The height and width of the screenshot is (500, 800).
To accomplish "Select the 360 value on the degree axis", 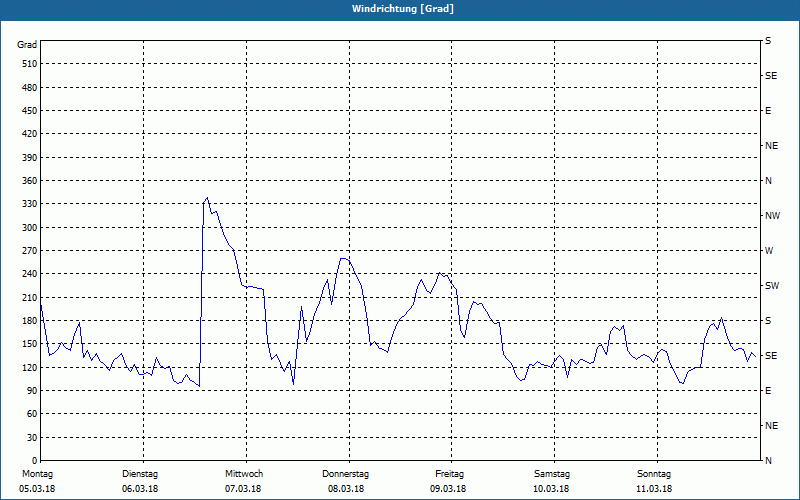I will click(x=30, y=181).
